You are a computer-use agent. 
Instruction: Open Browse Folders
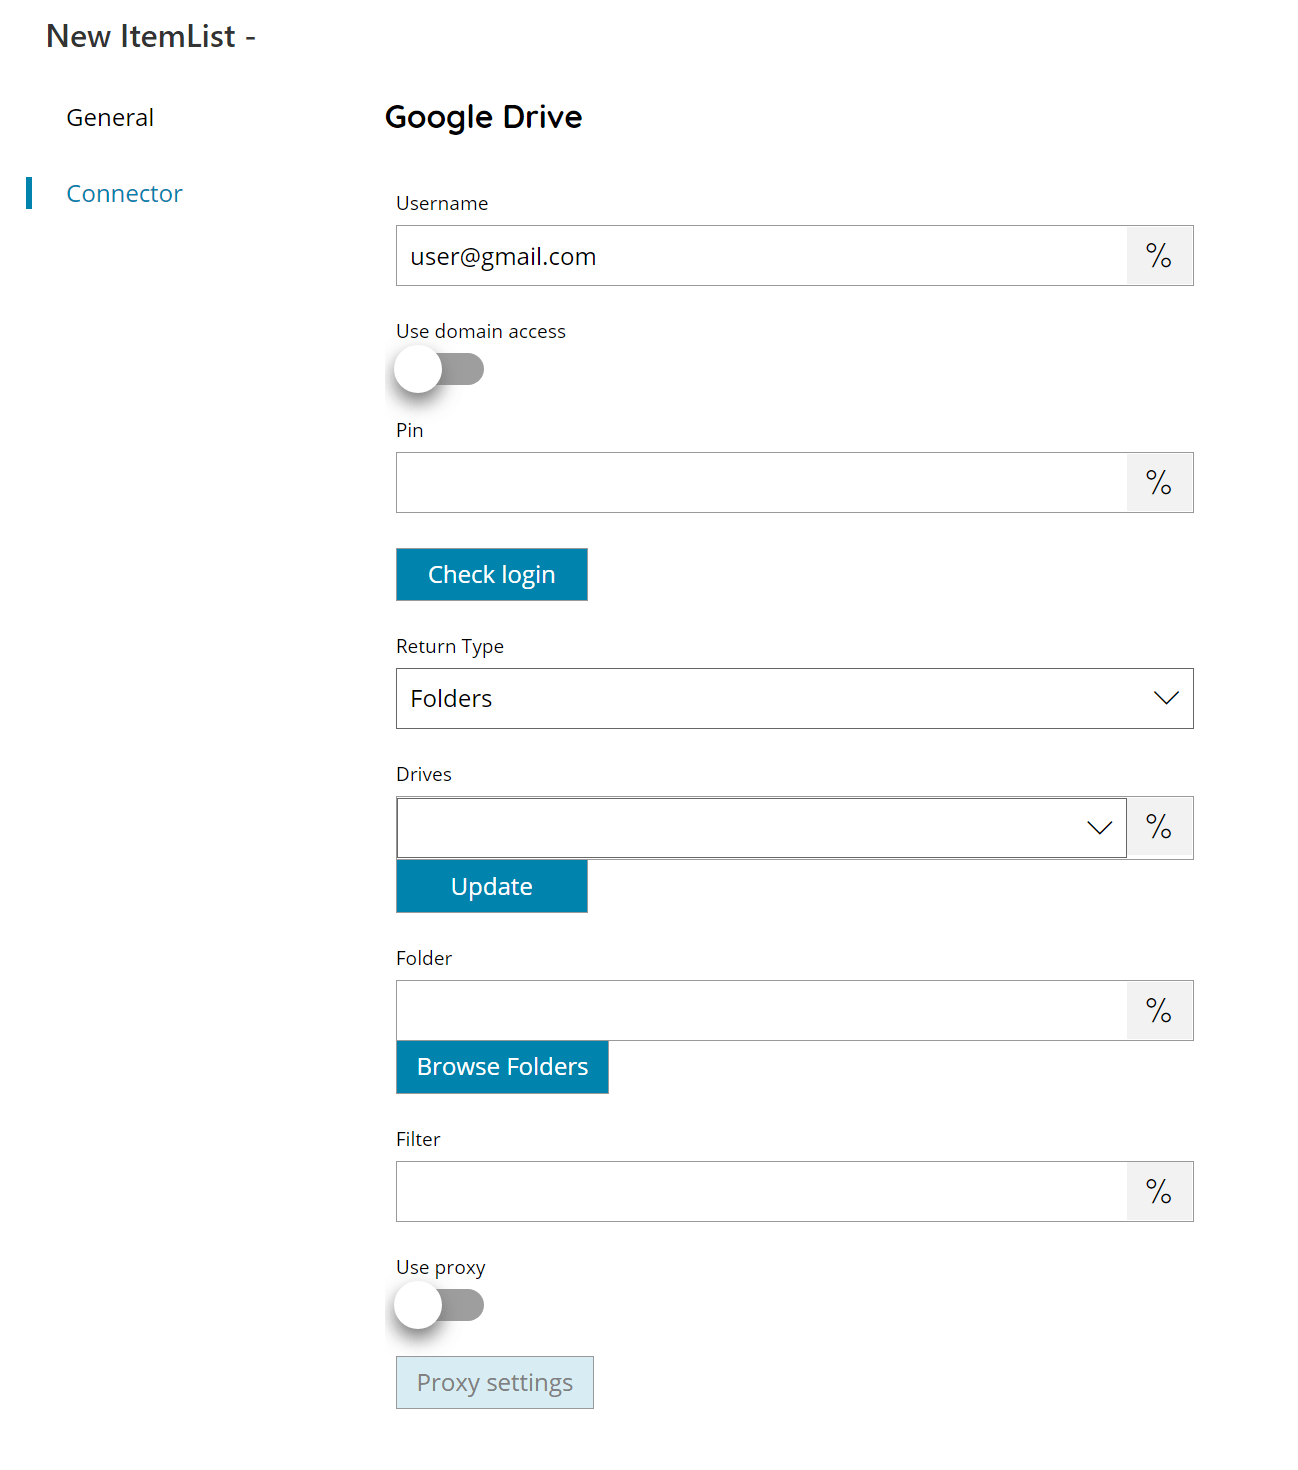pos(502,1067)
